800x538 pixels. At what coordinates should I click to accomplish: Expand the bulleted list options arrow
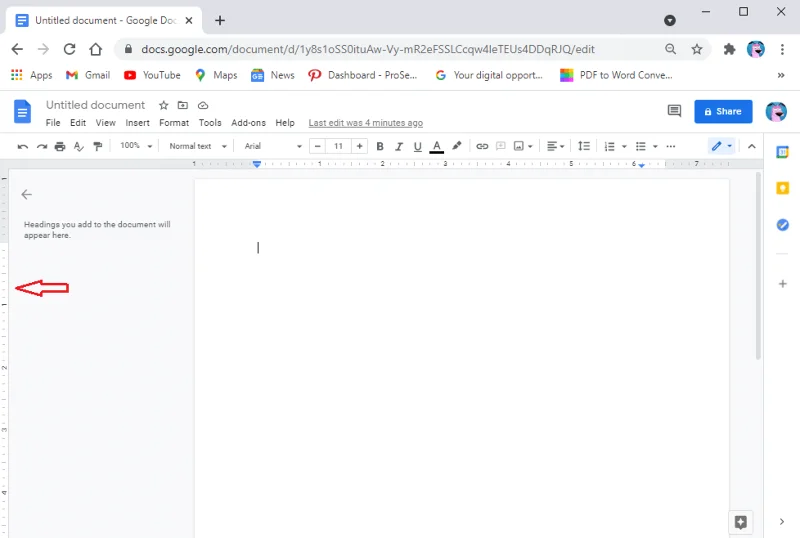(x=655, y=147)
